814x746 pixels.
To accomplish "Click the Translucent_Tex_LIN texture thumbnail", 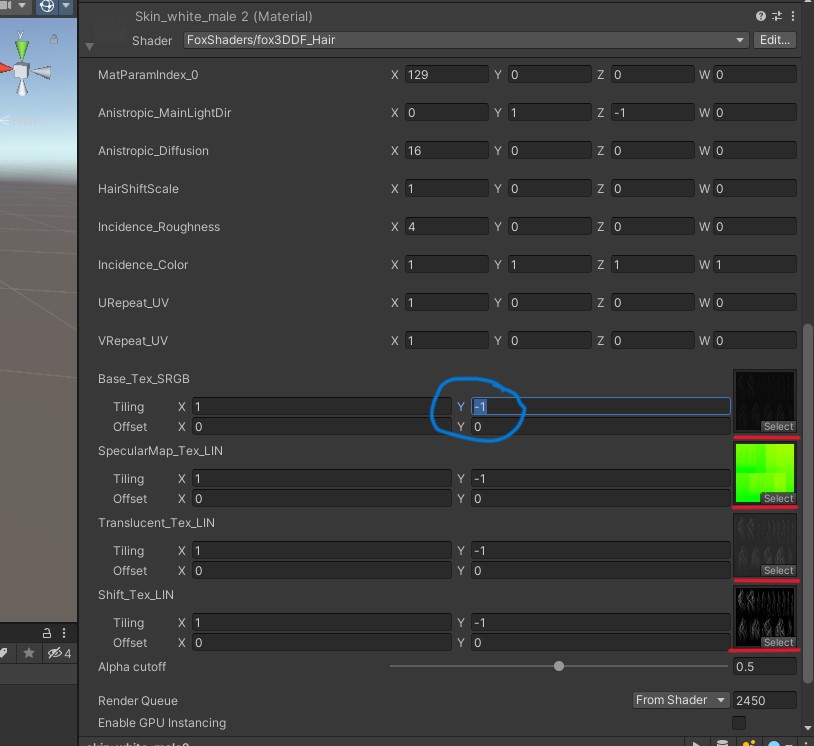I will coord(765,544).
